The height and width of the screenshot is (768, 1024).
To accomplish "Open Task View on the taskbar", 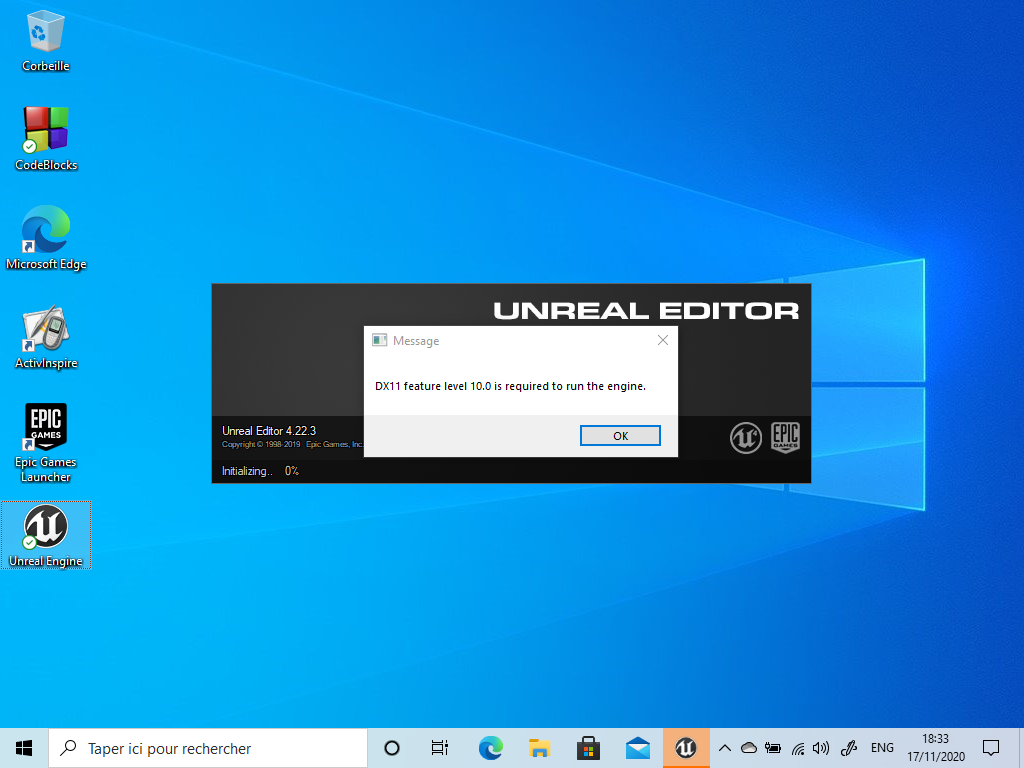I will [440, 748].
